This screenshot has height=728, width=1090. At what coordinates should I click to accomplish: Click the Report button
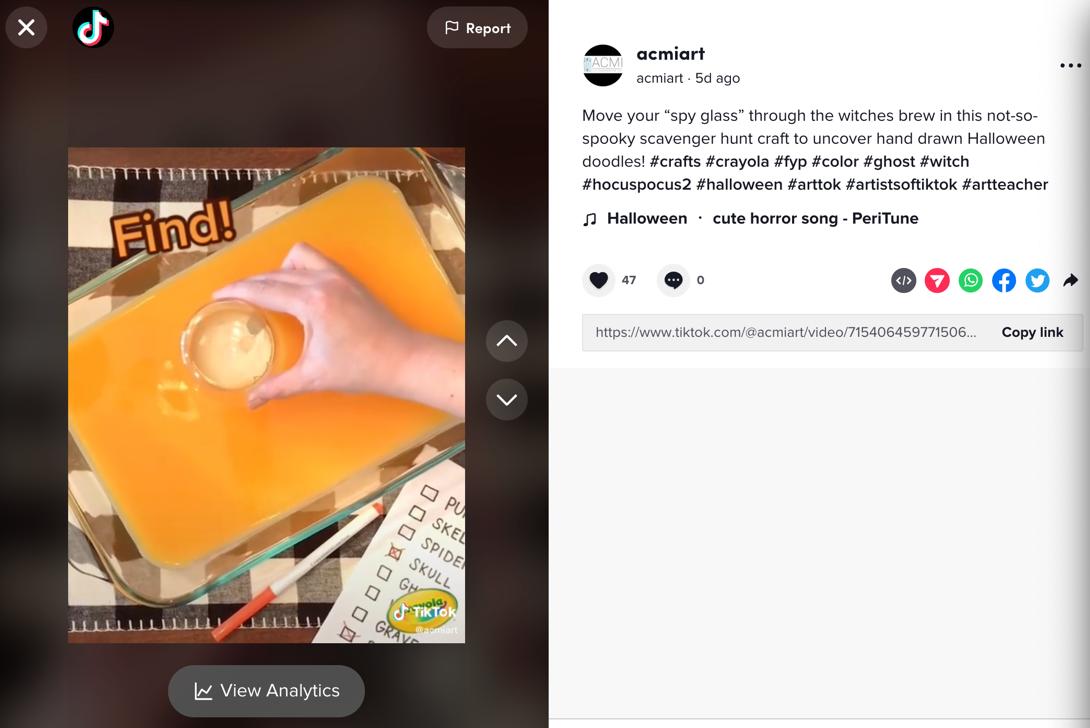coord(477,28)
